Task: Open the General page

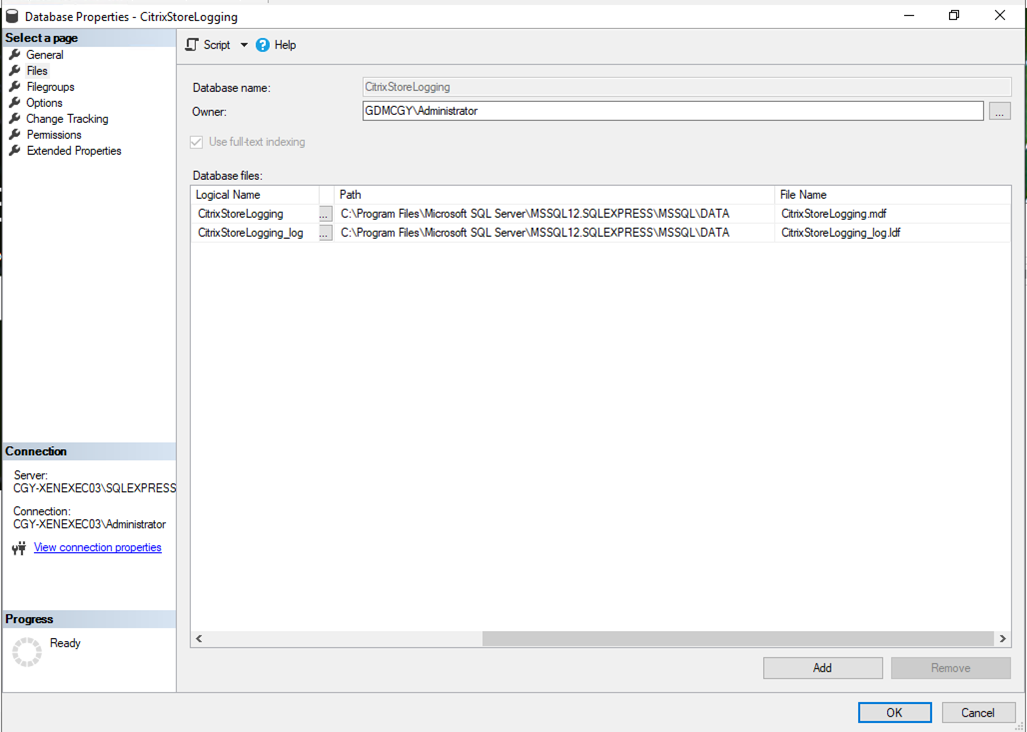Action: click(x=45, y=55)
